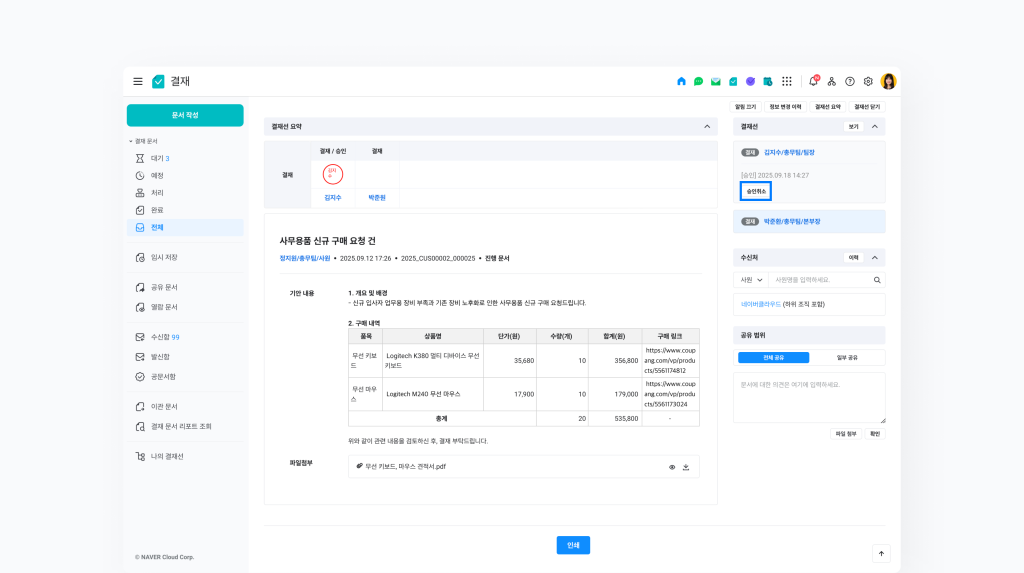Viewport: 1024px width, 573px height.
Task: Open the notification bell in the header
Action: click(813, 81)
